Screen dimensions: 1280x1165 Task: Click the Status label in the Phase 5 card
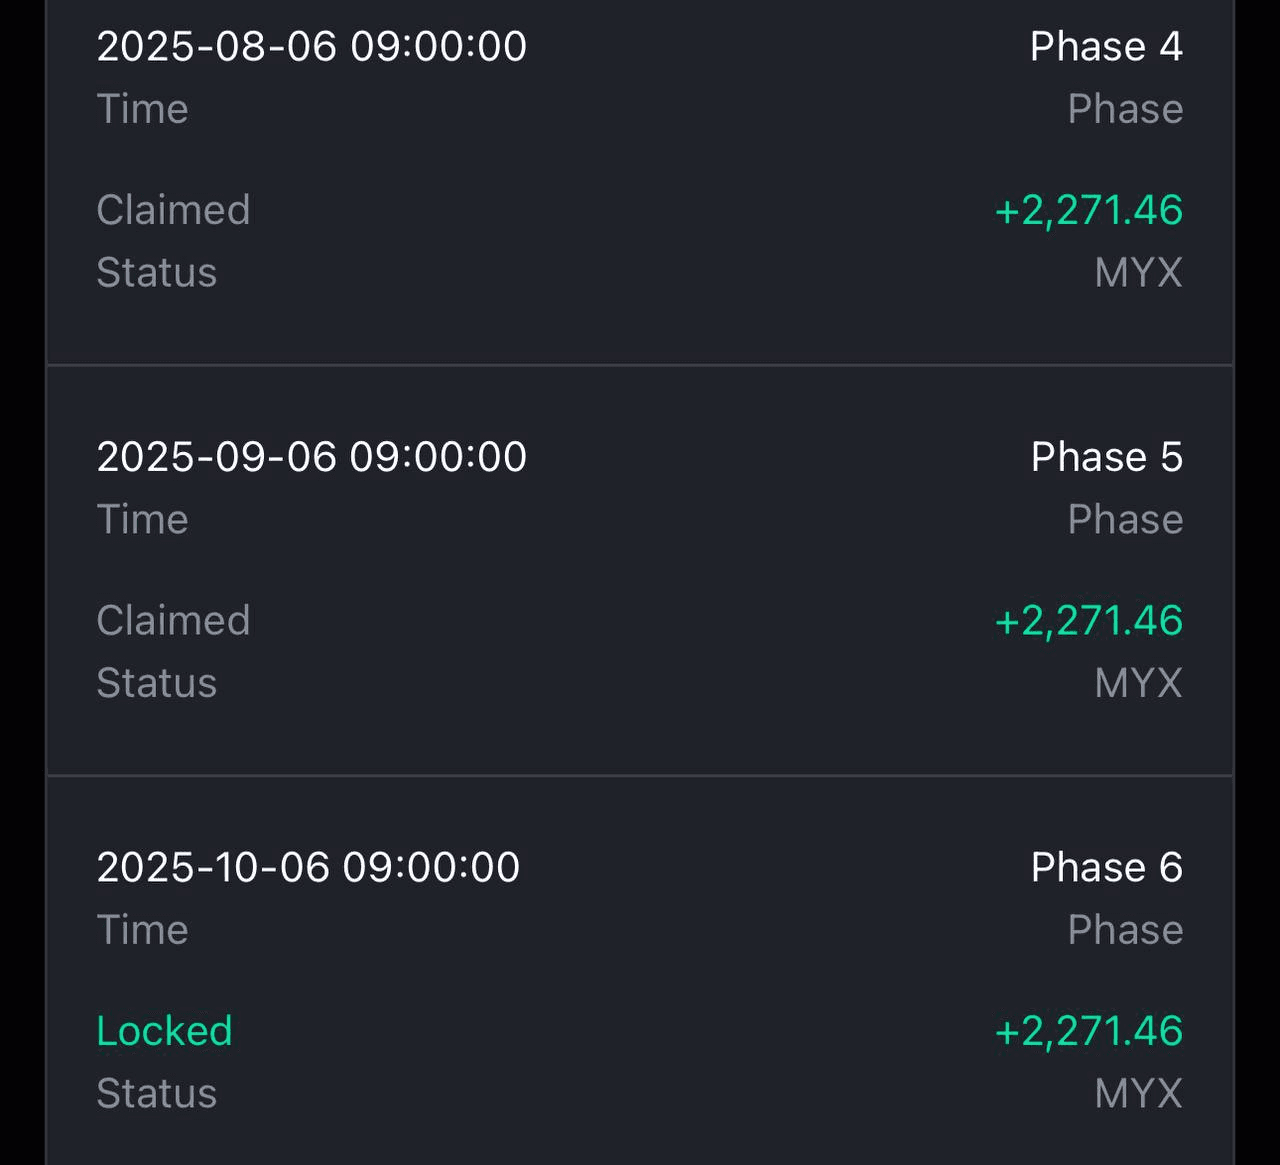click(x=156, y=683)
